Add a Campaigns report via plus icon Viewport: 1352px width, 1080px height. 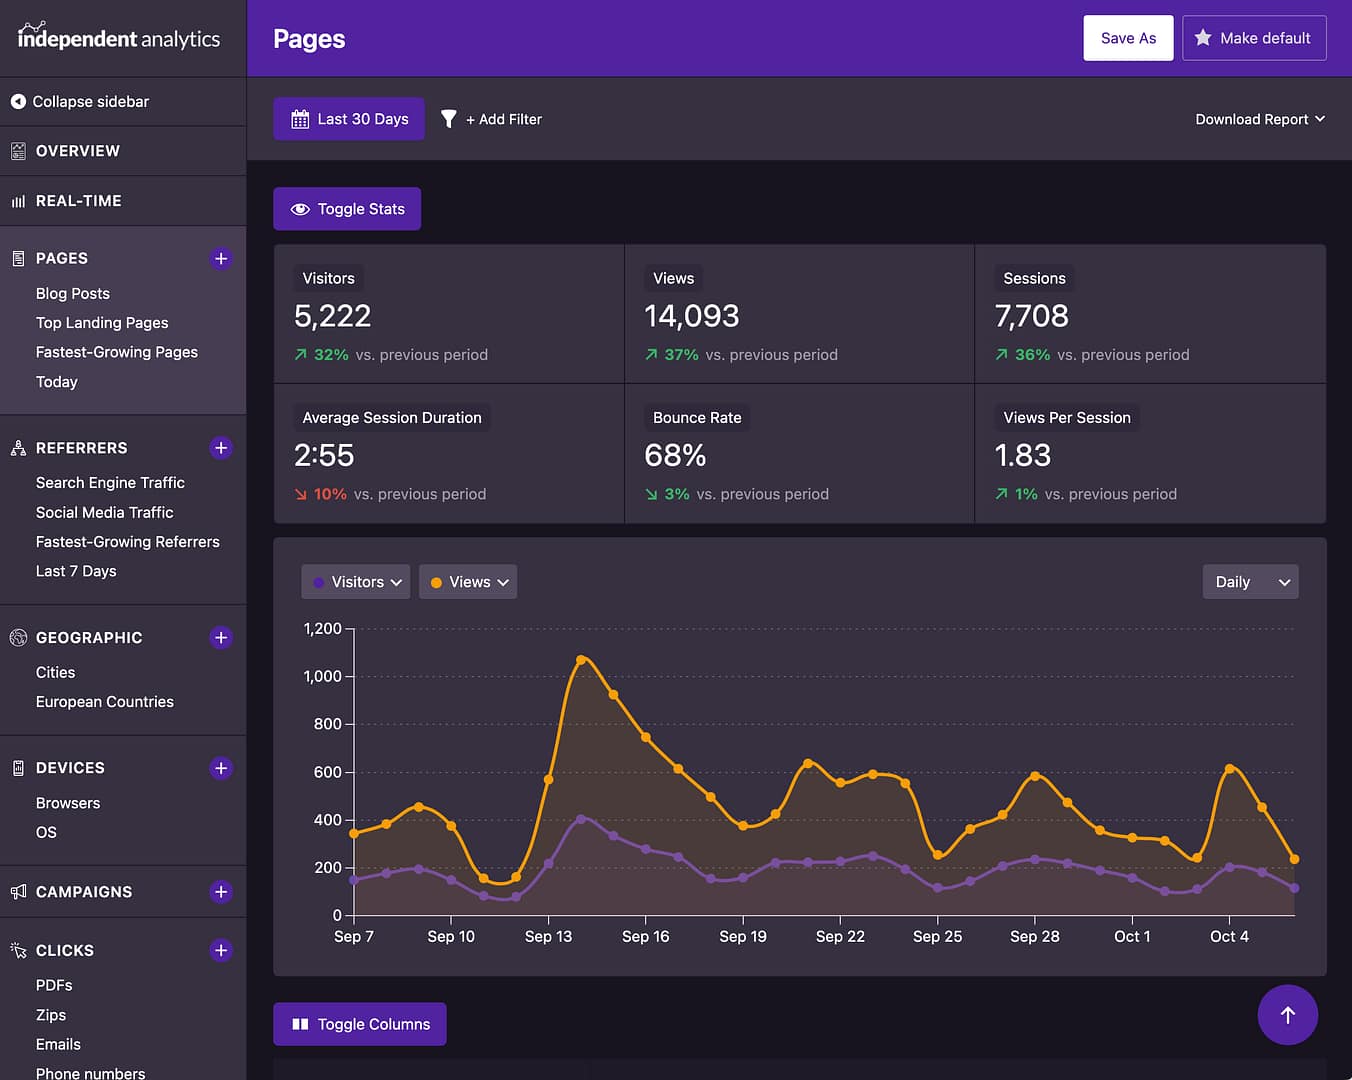[x=221, y=892]
